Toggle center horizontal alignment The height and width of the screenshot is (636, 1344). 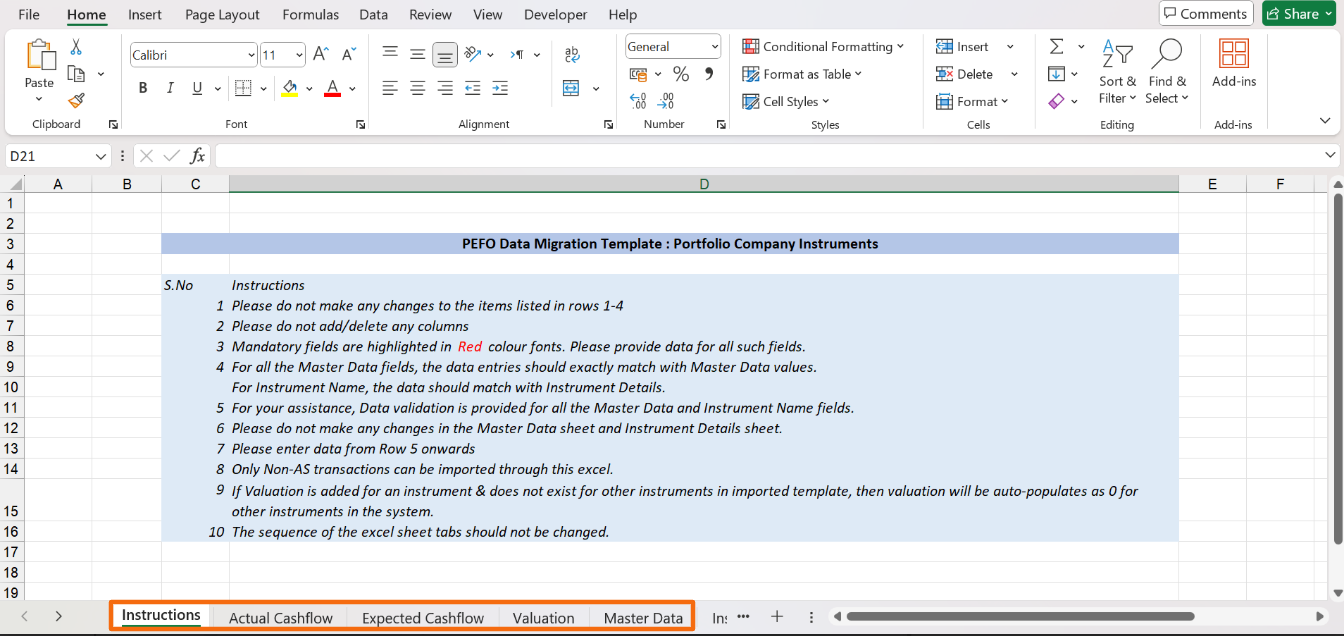(418, 88)
